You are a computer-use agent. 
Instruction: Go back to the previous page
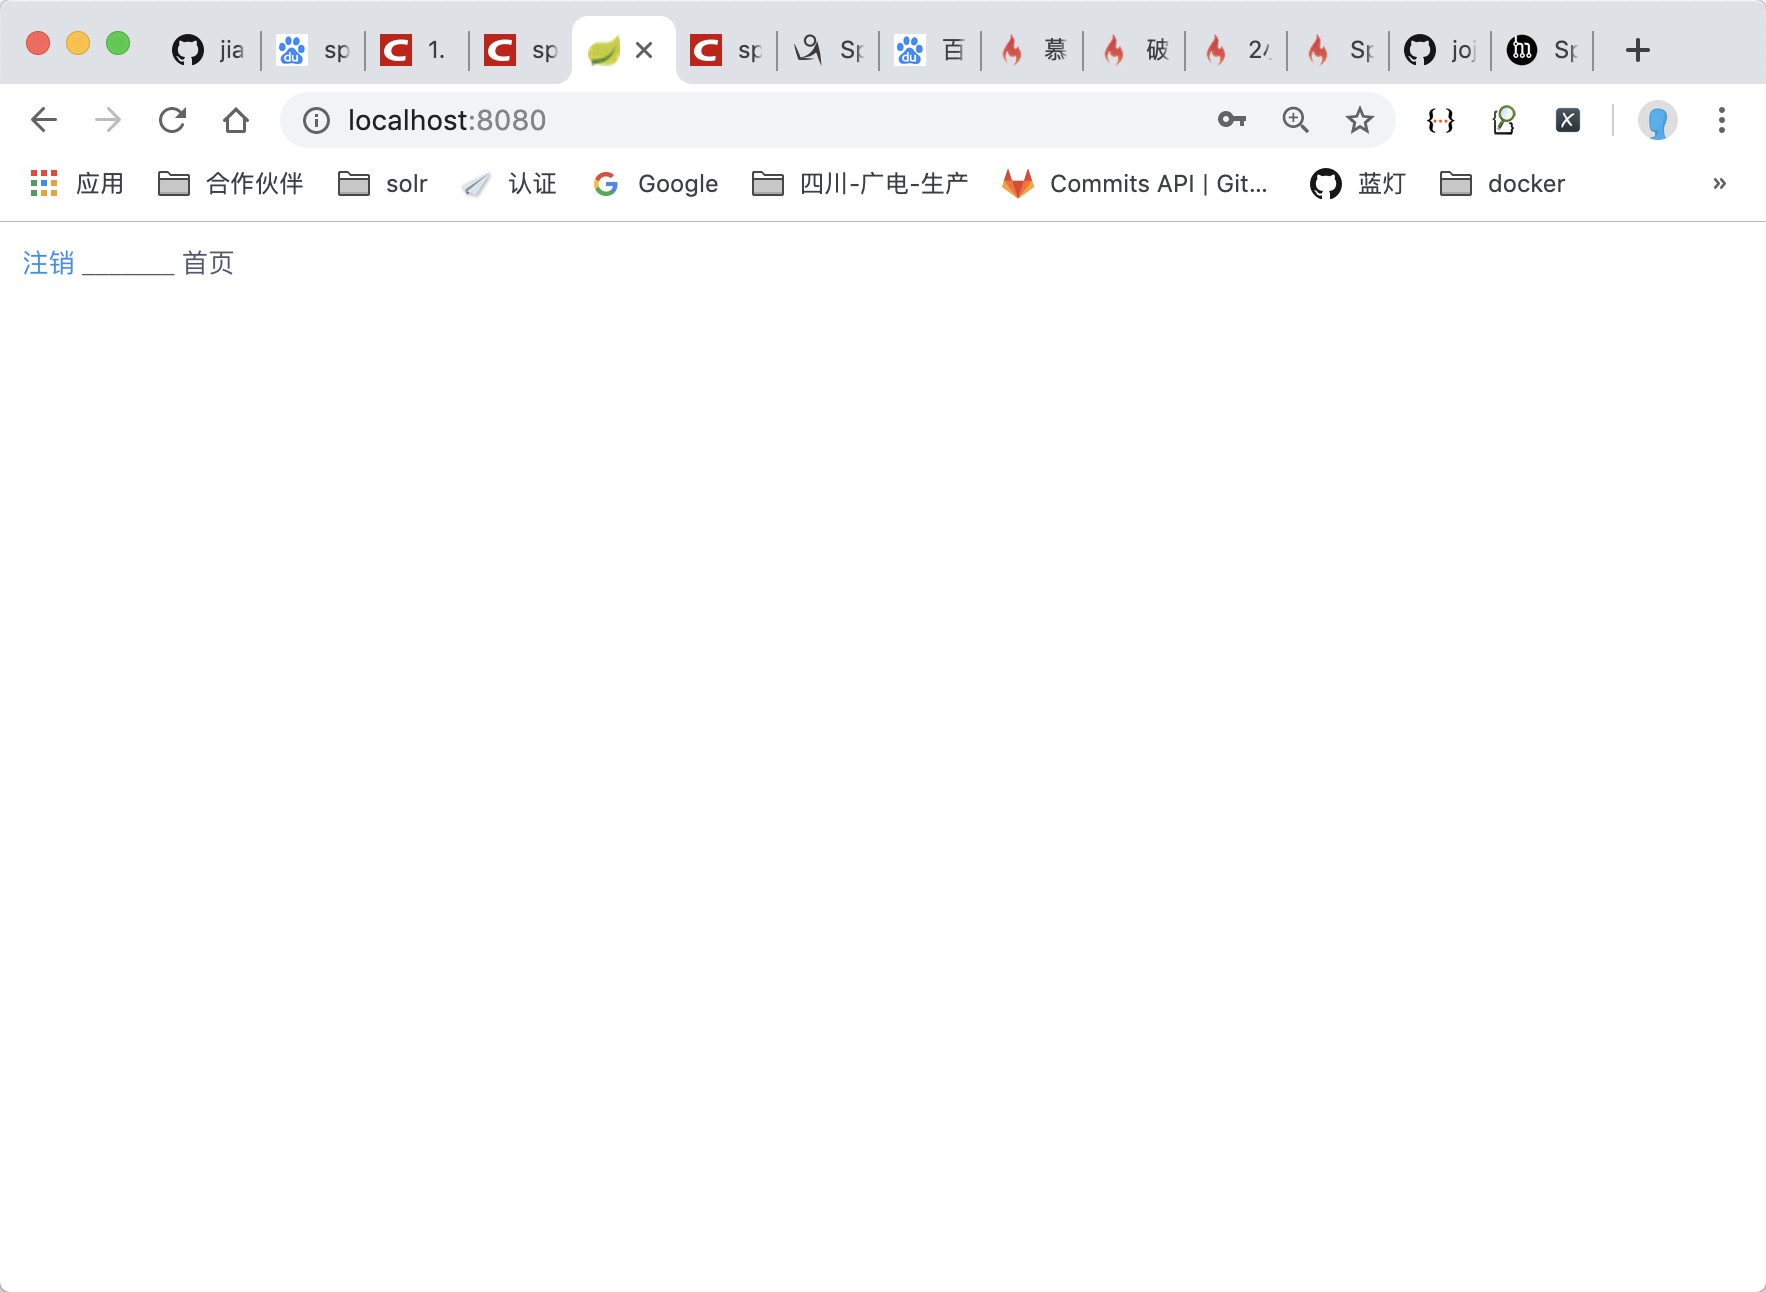pyautogui.click(x=44, y=120)
